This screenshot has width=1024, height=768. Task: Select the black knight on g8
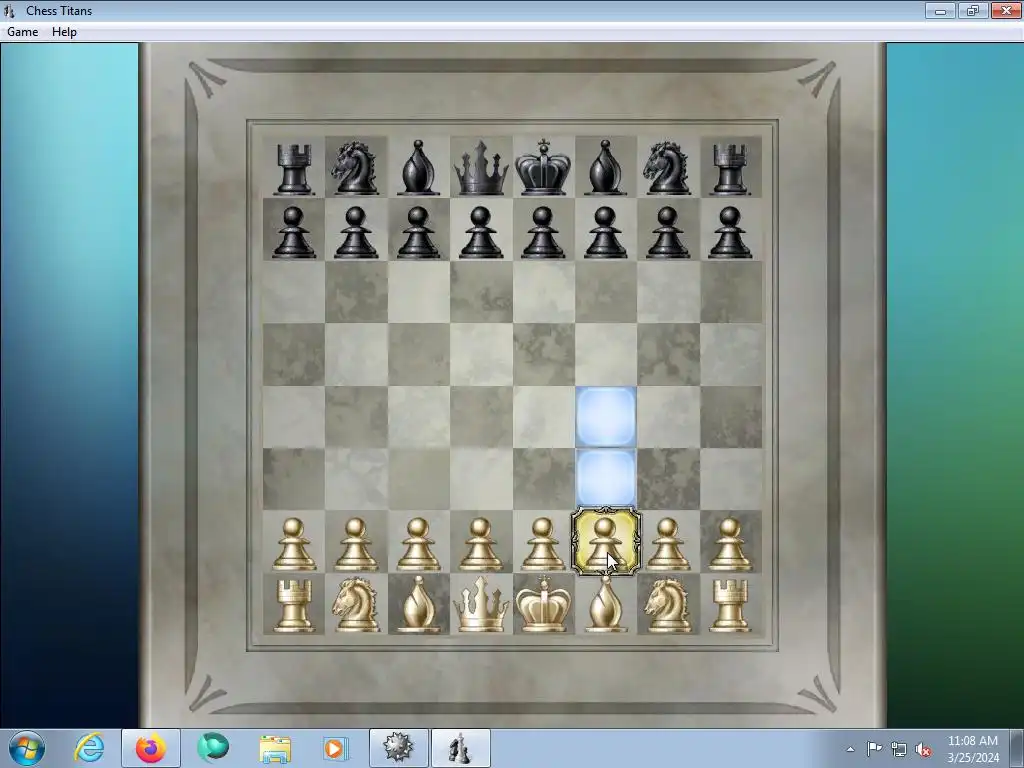pyautogui.click(x=668, y=168)
